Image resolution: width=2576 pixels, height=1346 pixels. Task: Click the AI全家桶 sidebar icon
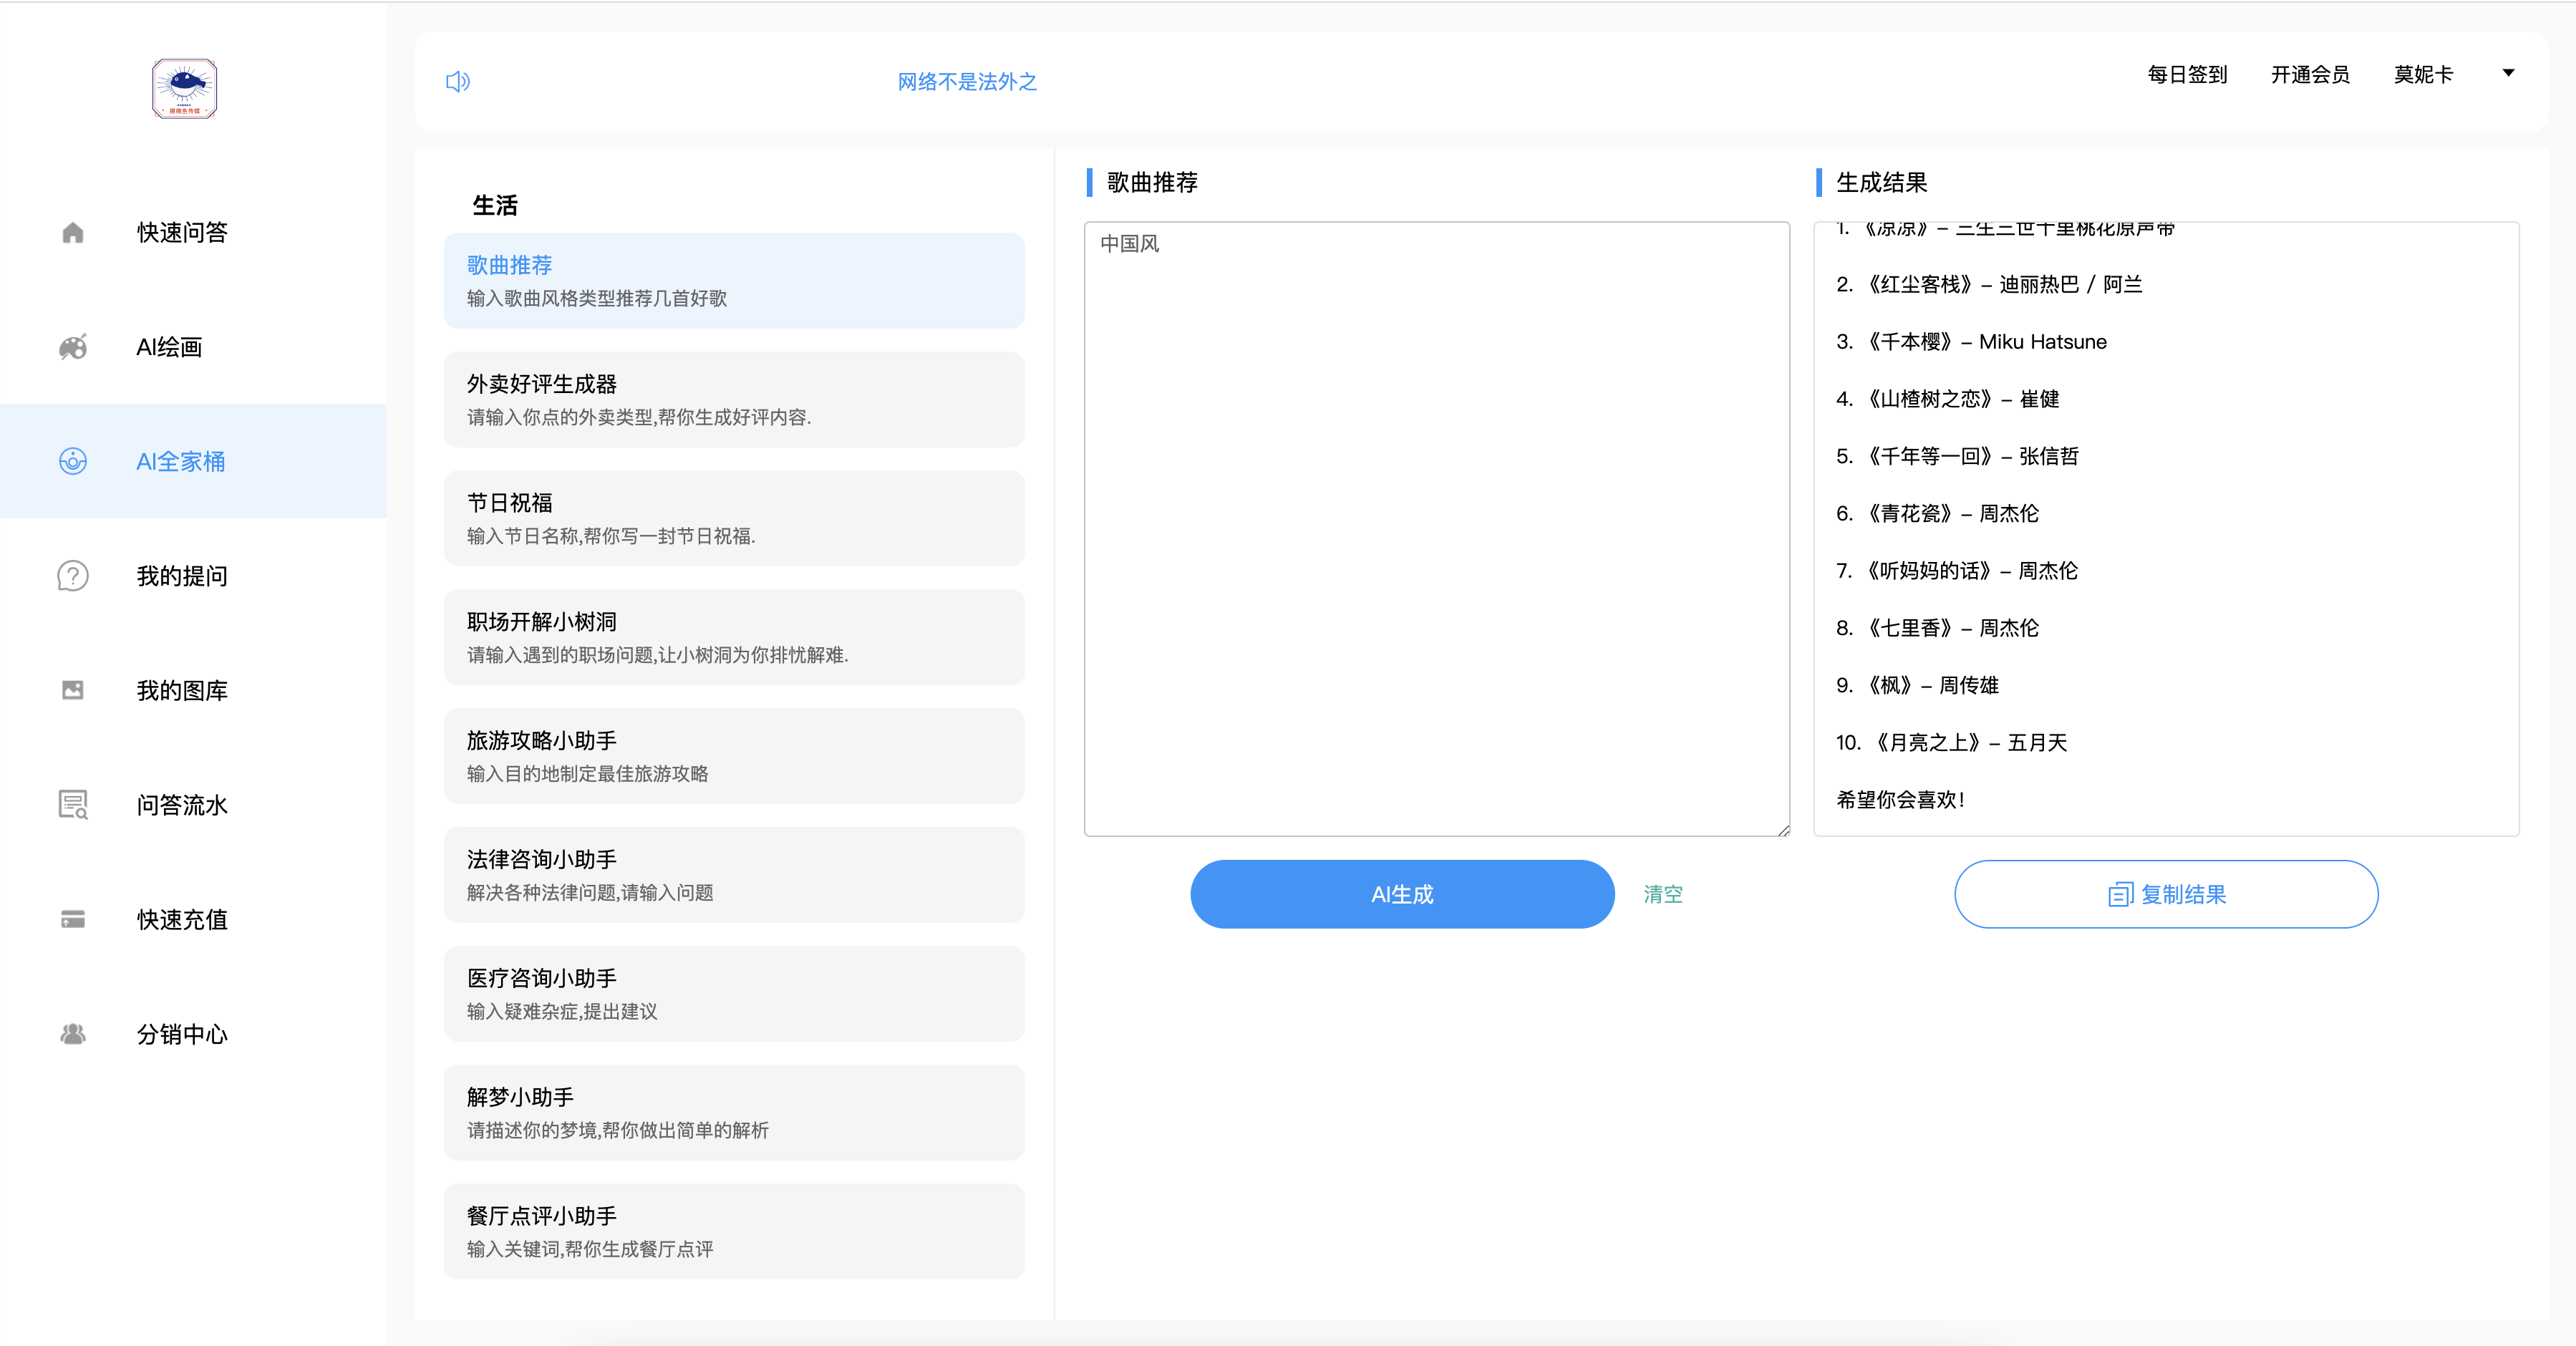[73, 461]
